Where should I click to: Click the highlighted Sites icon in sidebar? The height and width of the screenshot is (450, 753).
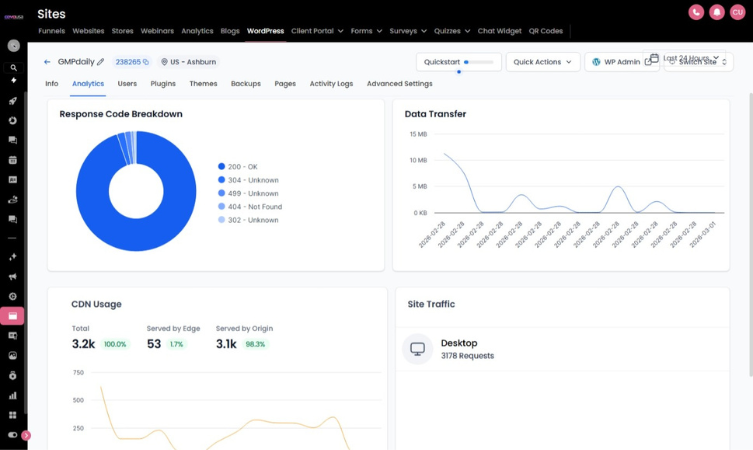pos(13,316)
